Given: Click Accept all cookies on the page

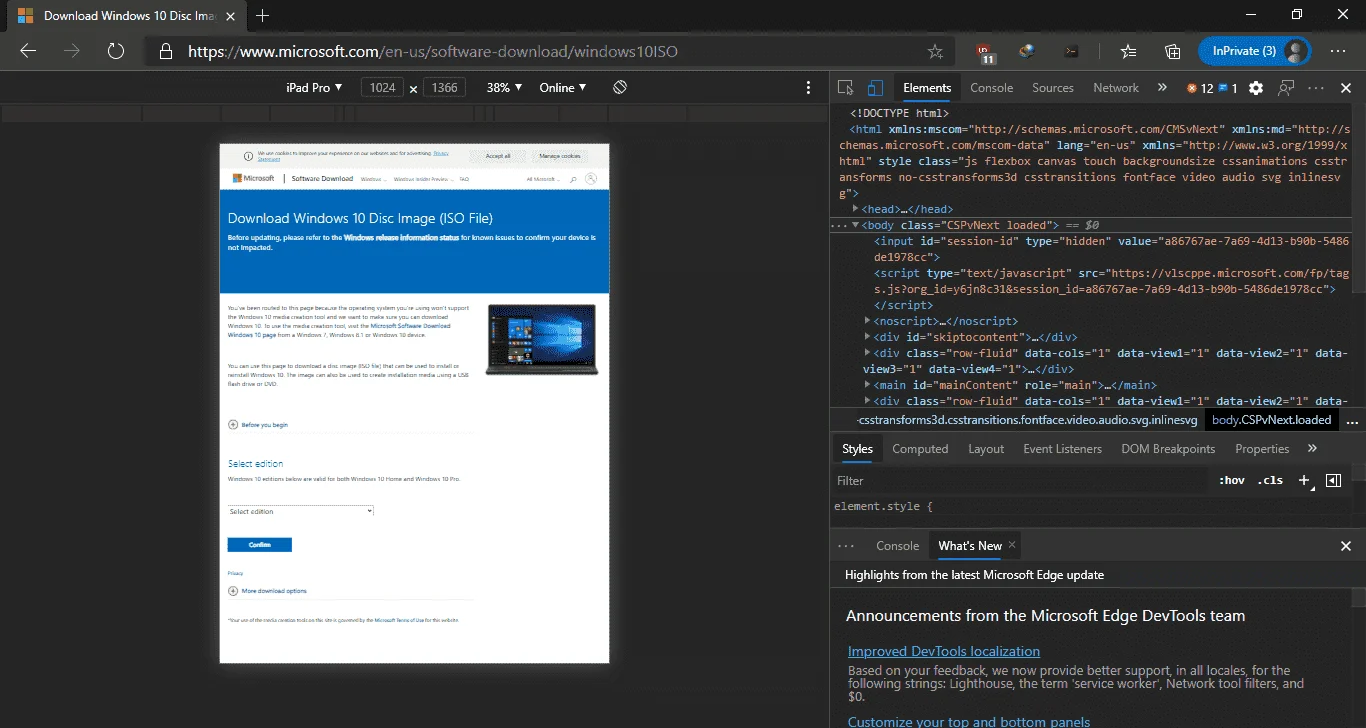Looking at the screenshot, I should pos(498,156).
